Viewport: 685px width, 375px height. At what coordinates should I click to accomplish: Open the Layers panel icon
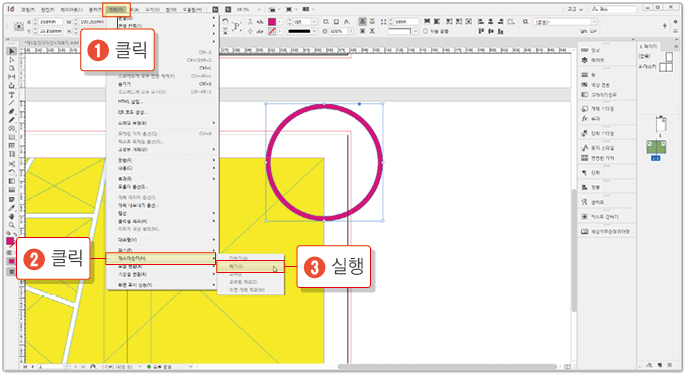coord(585,60)
